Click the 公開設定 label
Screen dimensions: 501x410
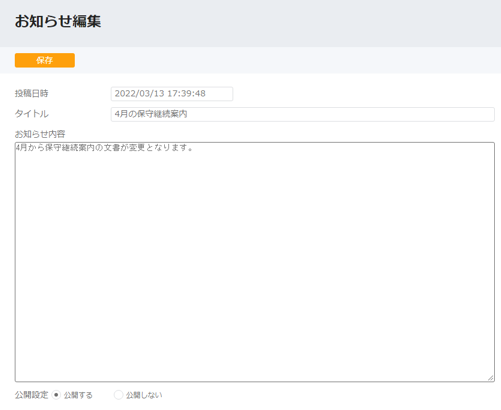coord(32,395)
